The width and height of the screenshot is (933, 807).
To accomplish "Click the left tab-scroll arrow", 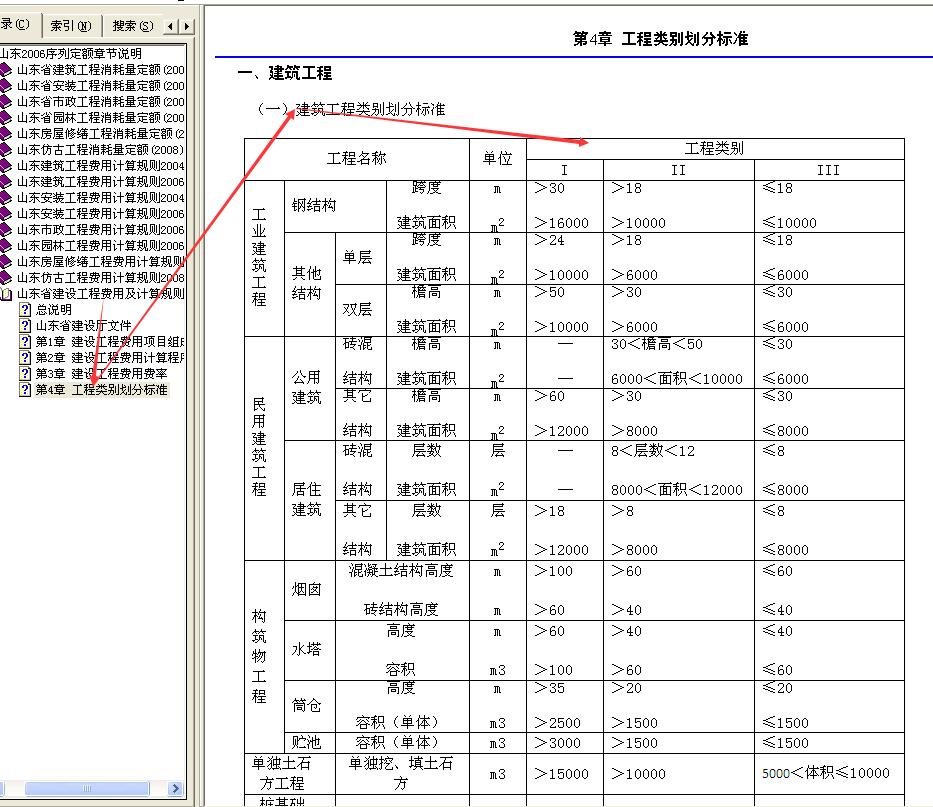I will 171,26.
